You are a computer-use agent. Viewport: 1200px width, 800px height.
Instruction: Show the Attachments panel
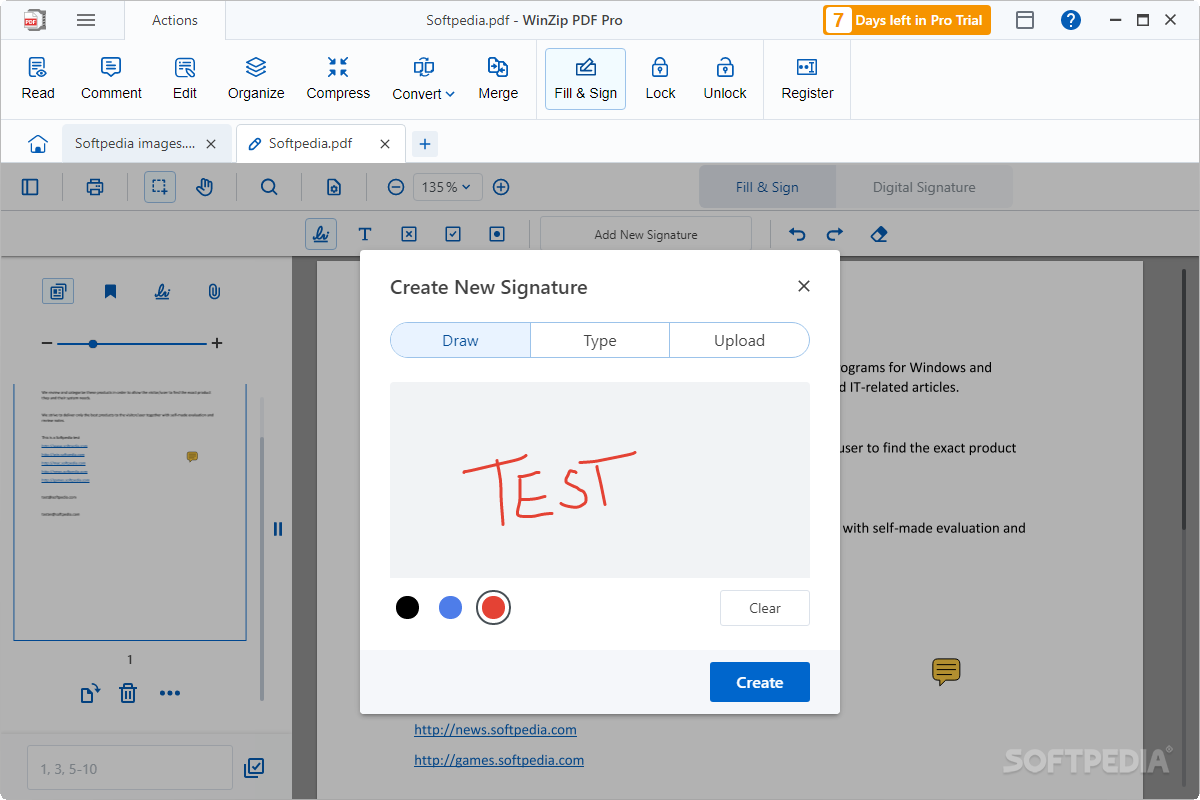coord(214,292)
